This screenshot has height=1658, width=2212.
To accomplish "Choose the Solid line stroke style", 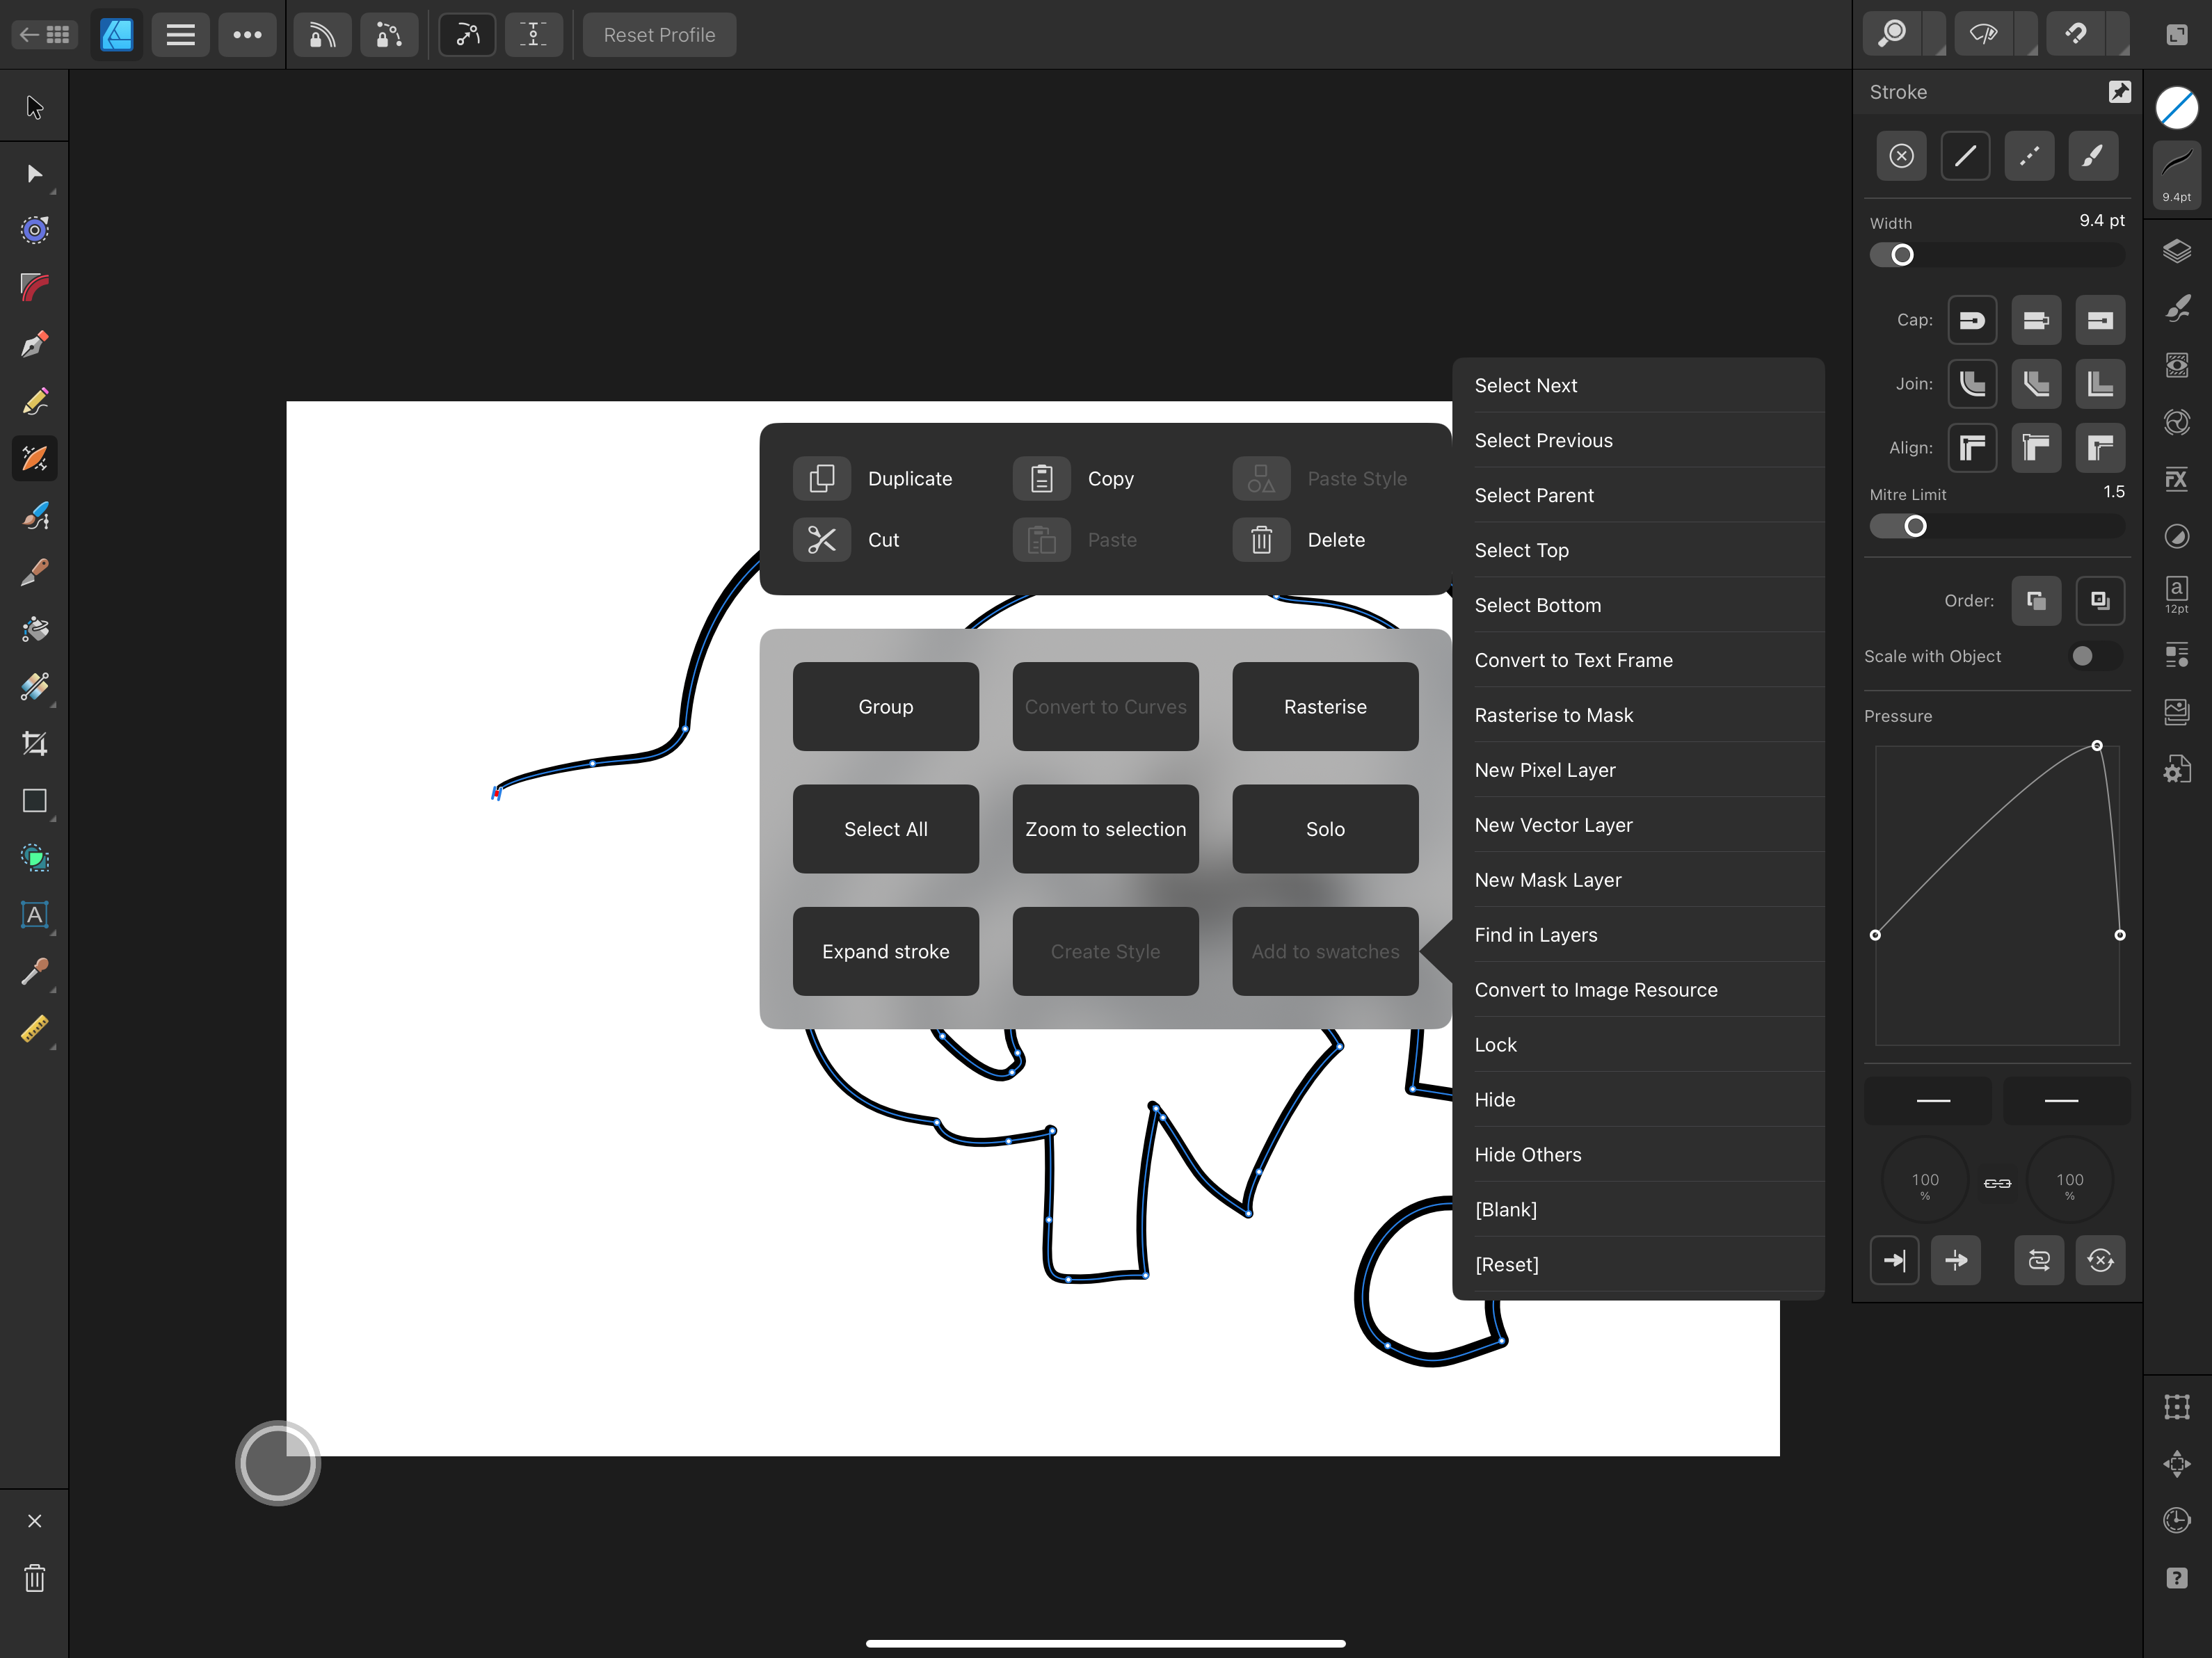I will [1965, 156].
